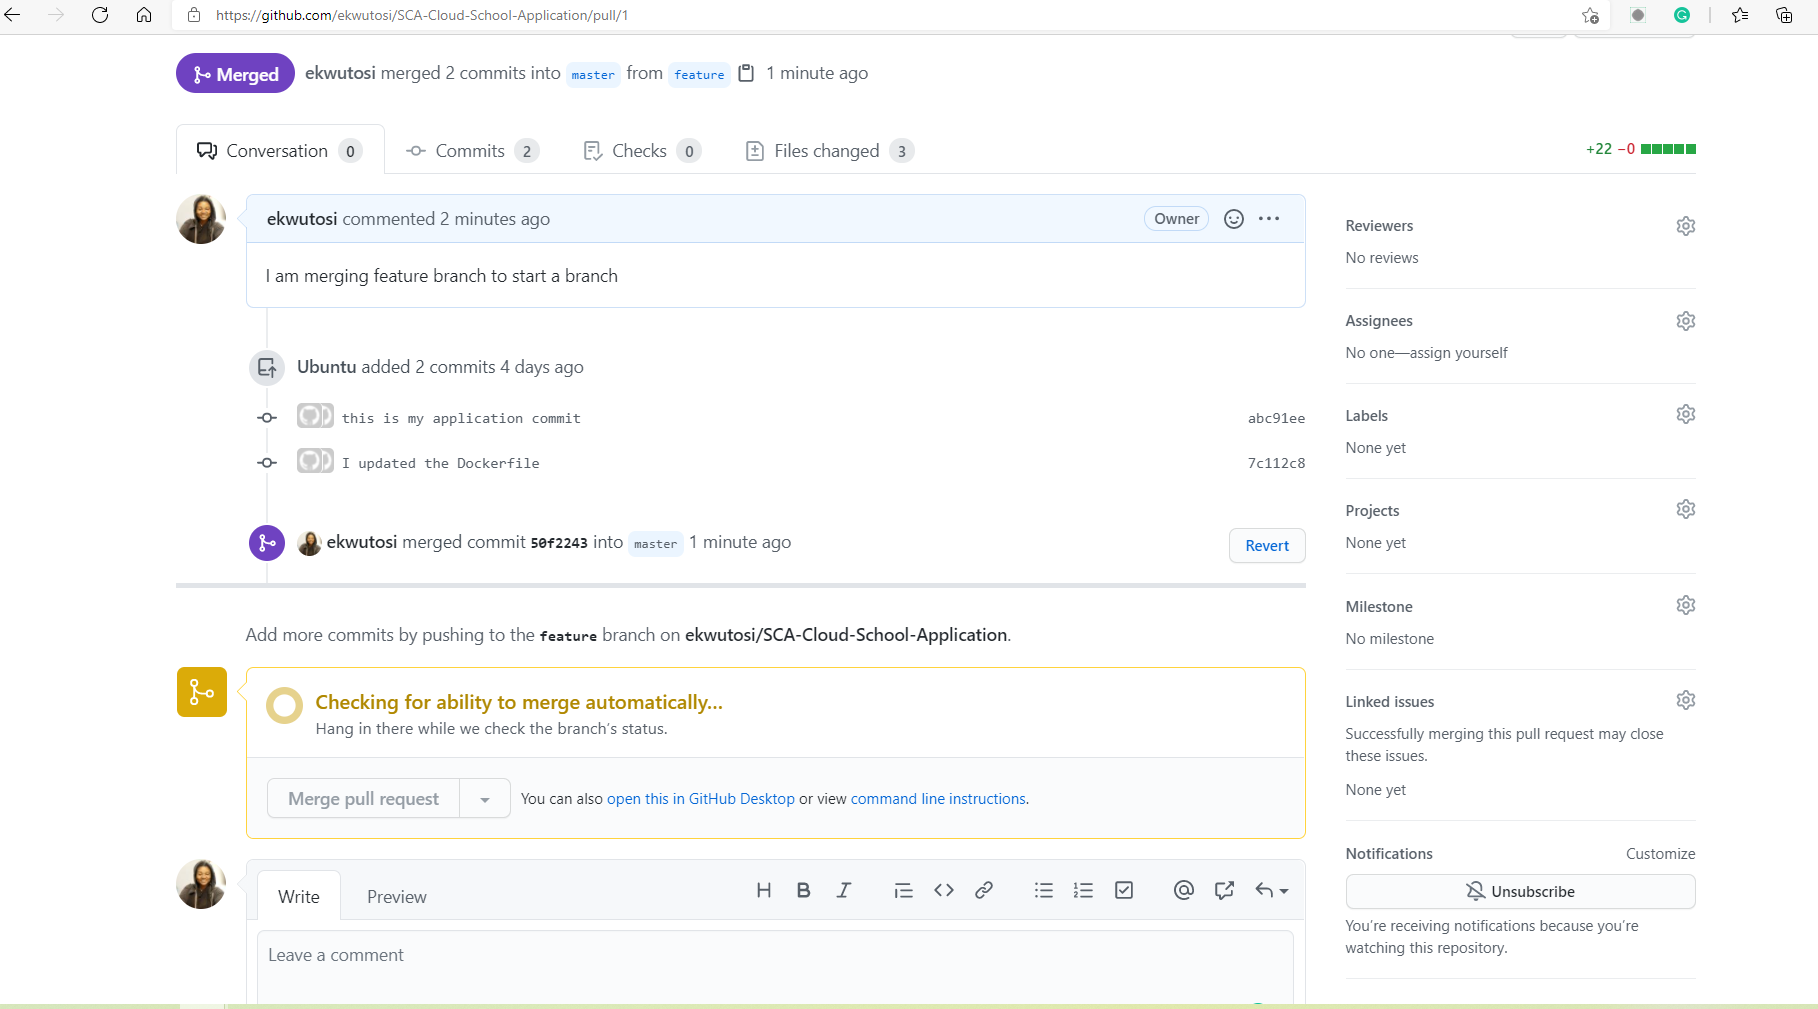
Task: Add a task list
Action: click(x=1124, y=890)
